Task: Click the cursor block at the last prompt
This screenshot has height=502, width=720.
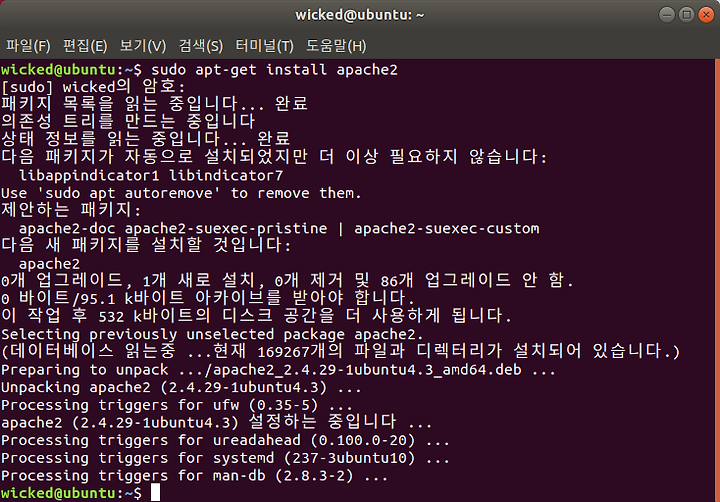Action: (x=155, y=493)
